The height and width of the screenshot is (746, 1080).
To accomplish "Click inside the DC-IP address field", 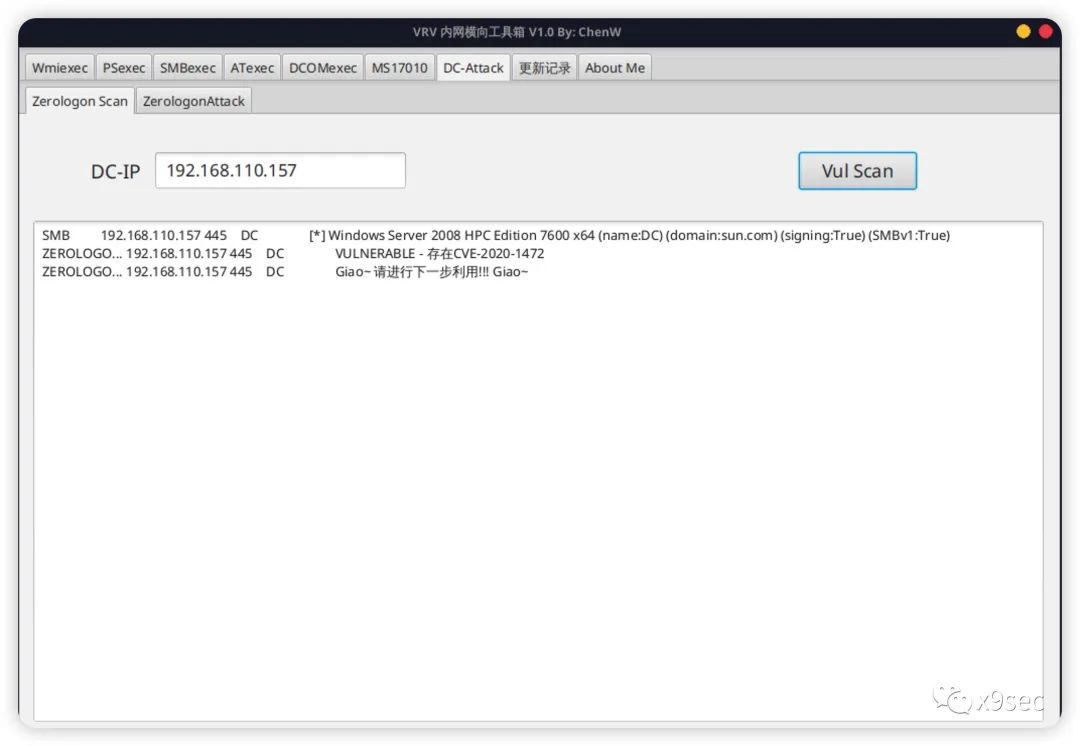I will [x=280, y=170].
